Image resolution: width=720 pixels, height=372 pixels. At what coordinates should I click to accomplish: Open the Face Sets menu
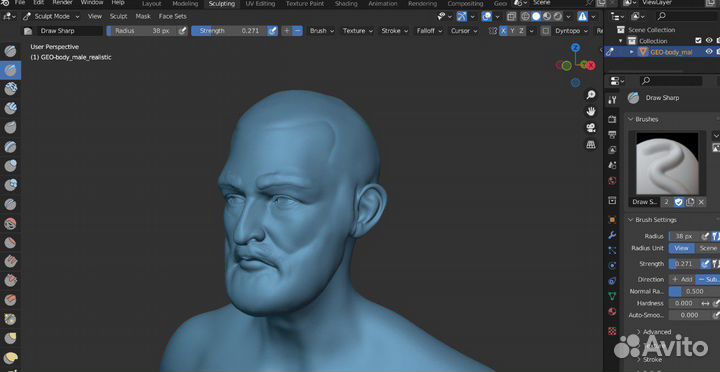click(173, 16)
